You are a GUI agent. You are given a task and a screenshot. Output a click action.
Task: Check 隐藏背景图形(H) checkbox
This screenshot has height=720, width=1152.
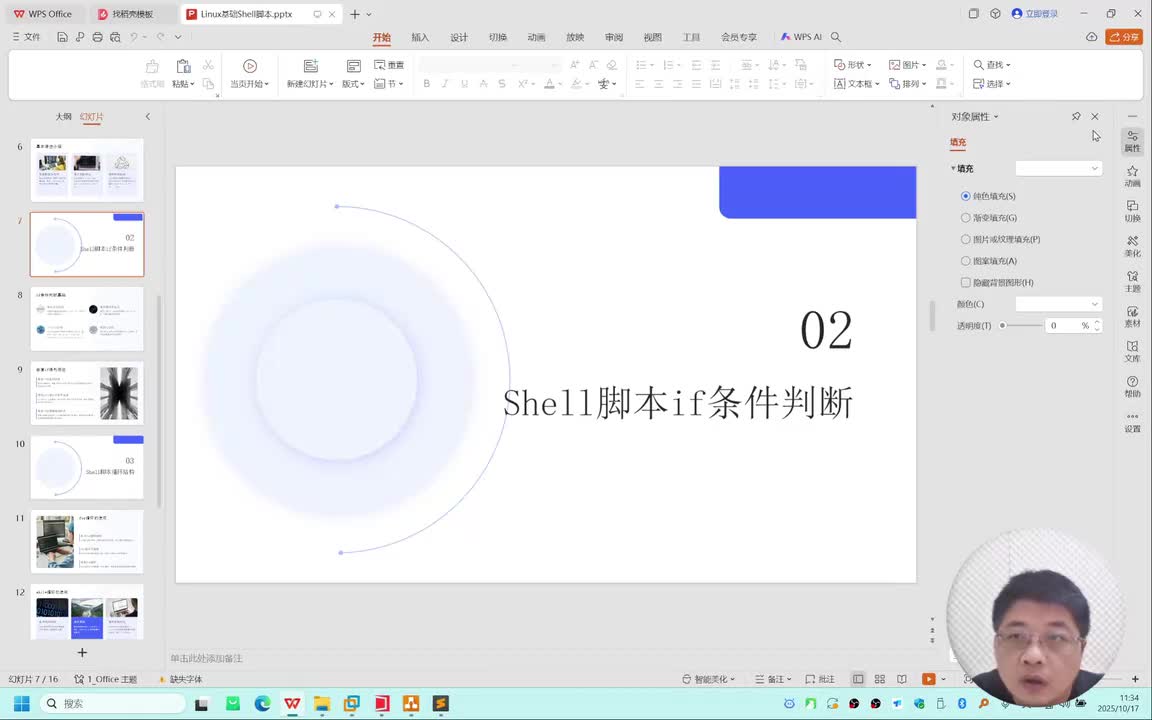coord(965,282)
